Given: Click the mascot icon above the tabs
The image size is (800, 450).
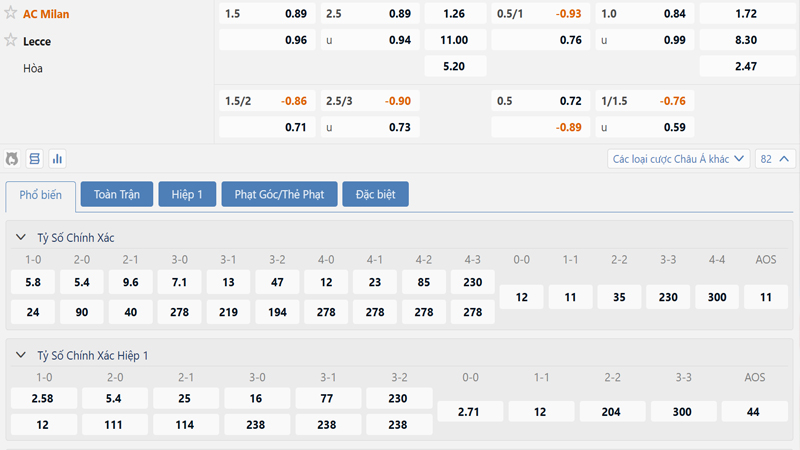Looking at the screenshot, I should [12, 158].
